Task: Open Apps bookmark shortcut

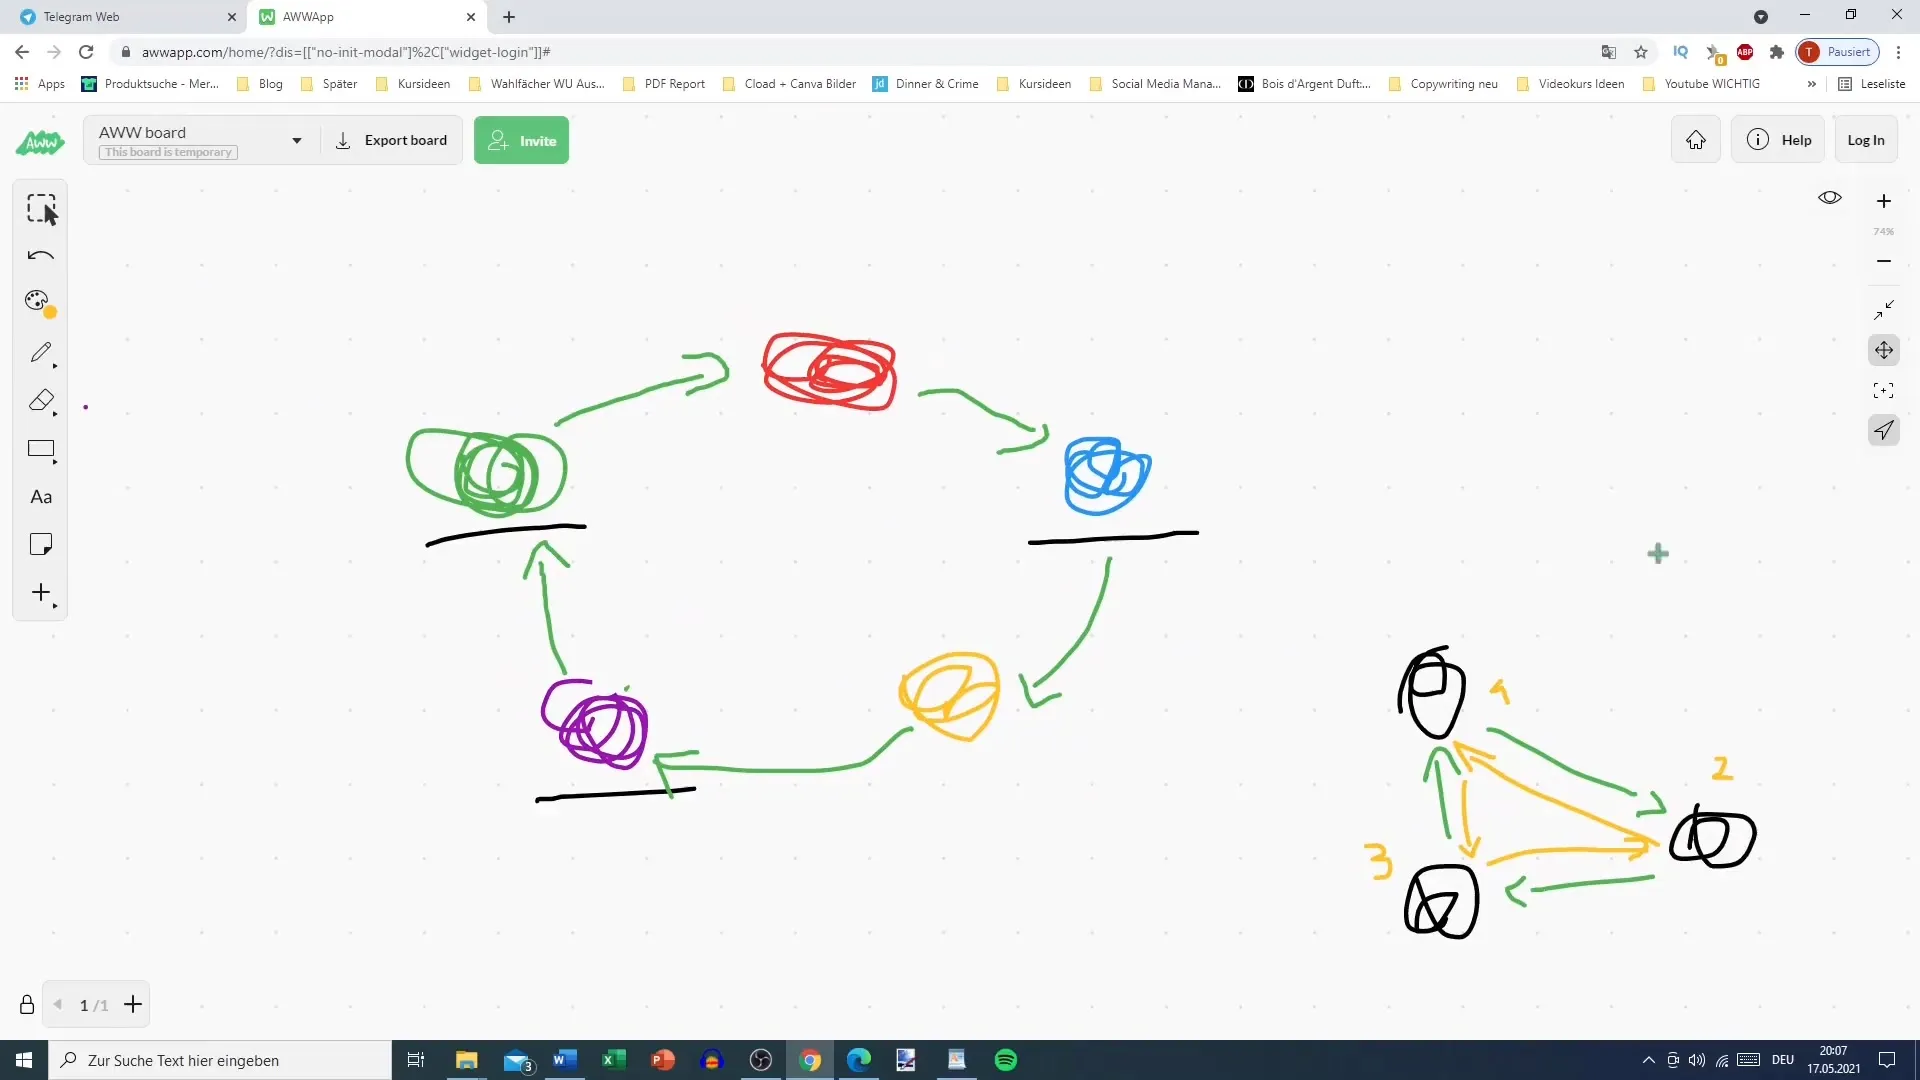Action: coord(40,84)
